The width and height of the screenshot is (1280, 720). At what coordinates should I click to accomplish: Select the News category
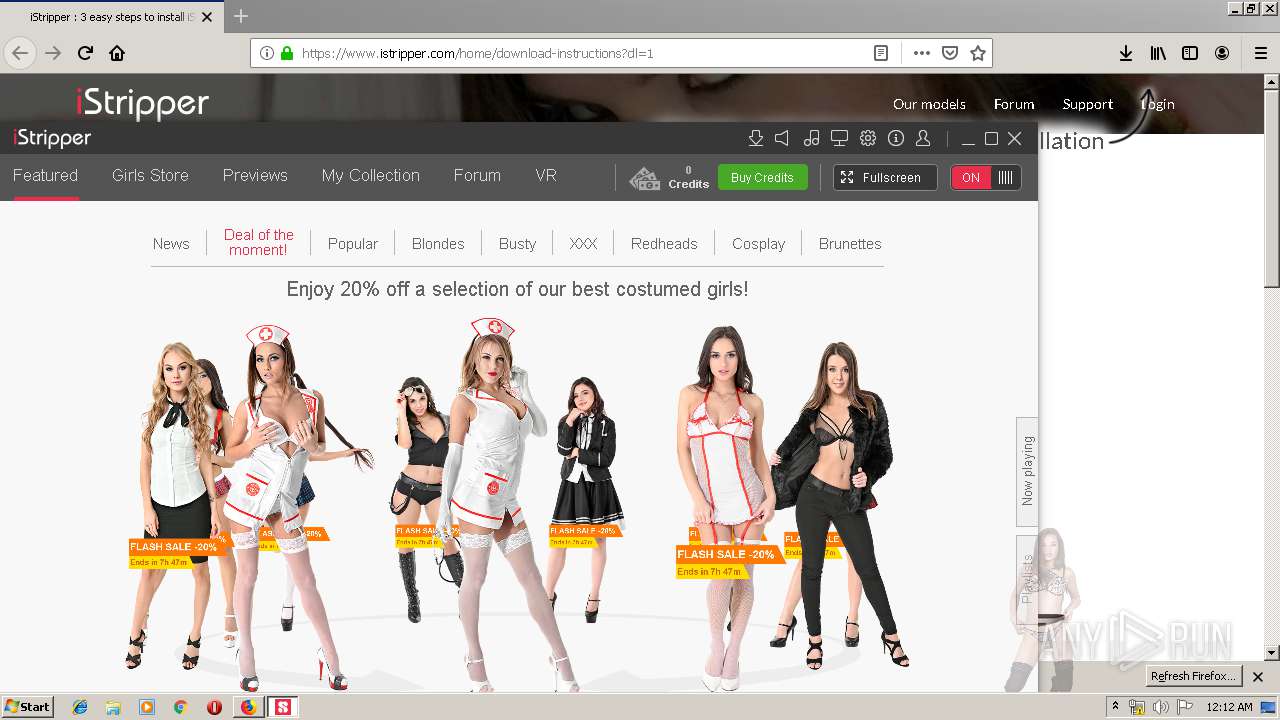171,243
